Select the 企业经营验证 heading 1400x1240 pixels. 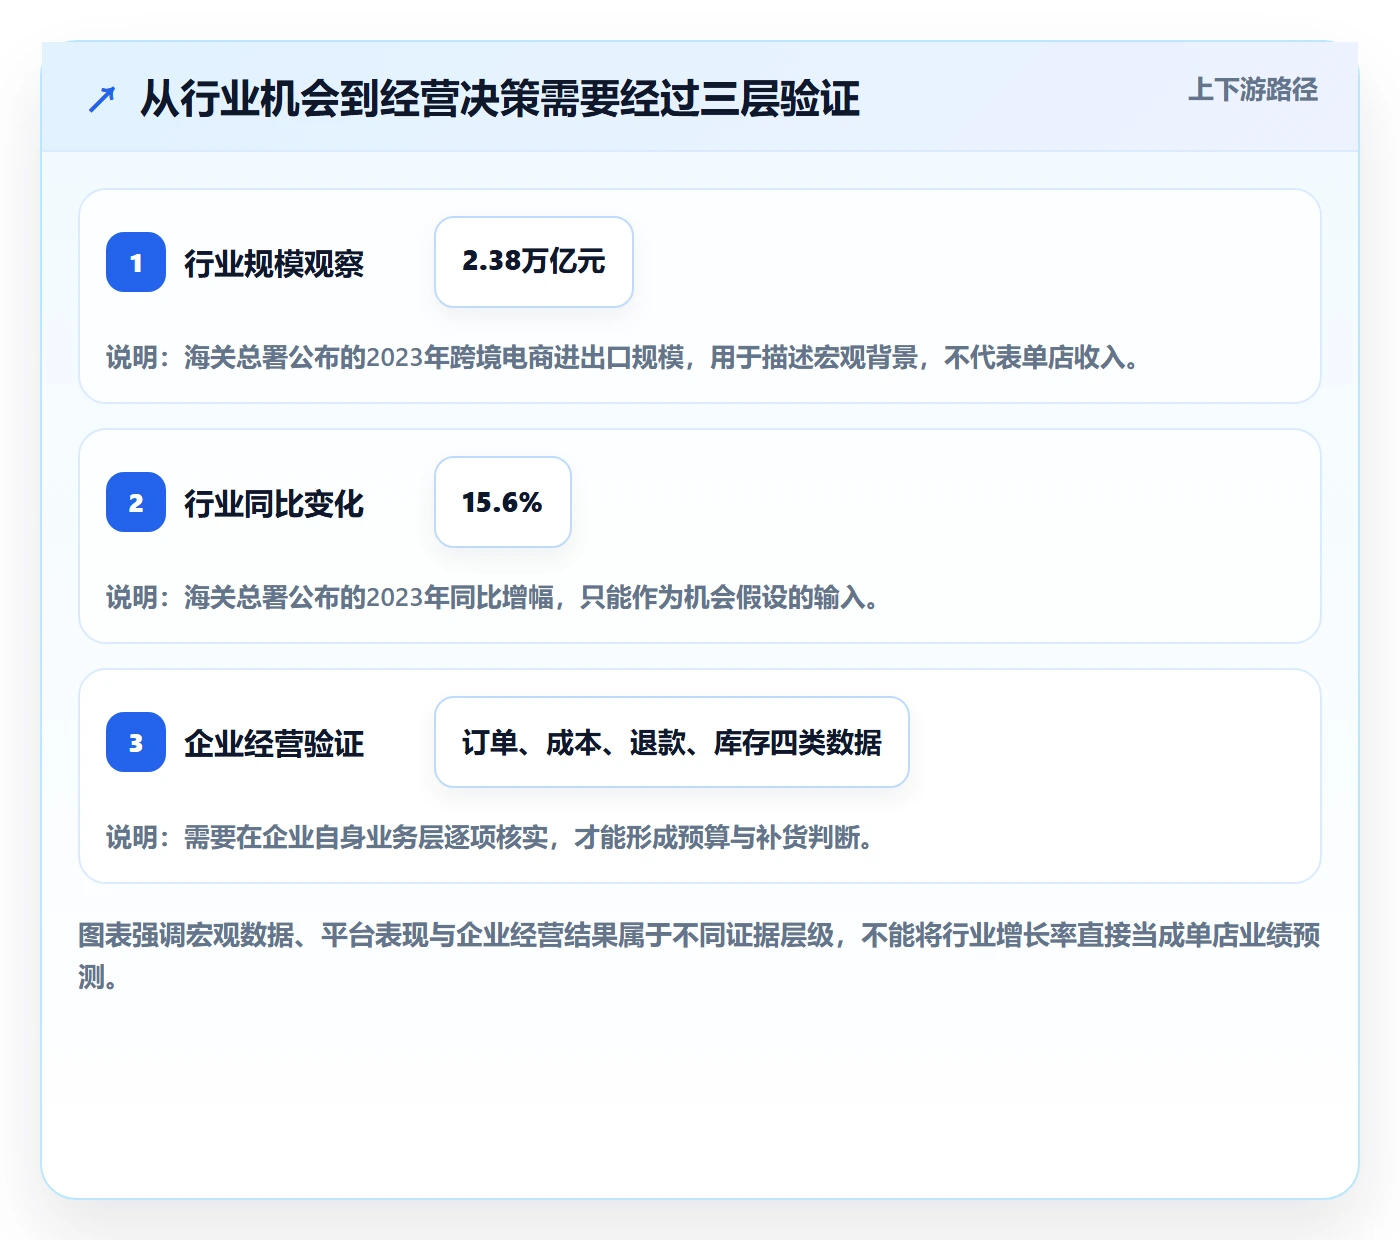(274, 743)
